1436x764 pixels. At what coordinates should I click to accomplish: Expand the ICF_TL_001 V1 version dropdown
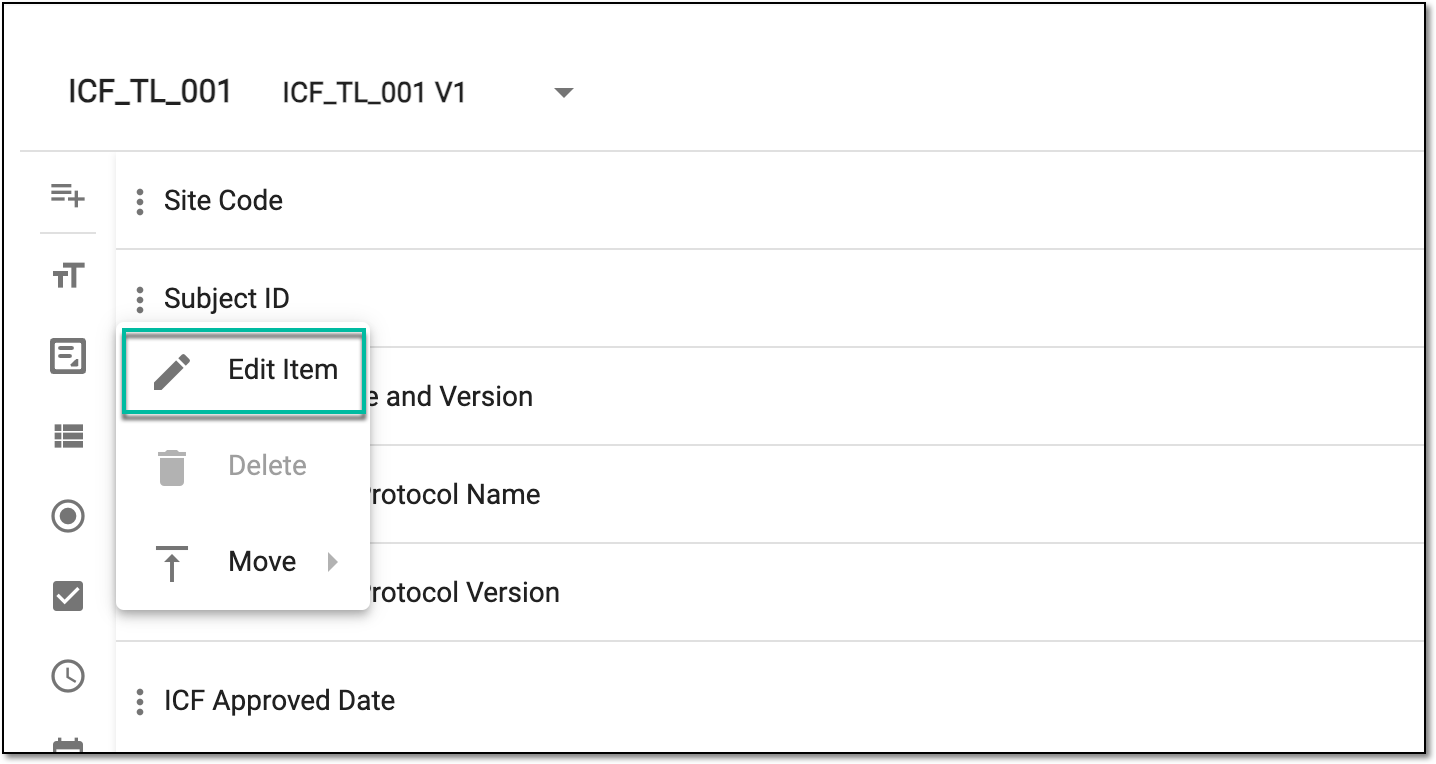[563, 93]
